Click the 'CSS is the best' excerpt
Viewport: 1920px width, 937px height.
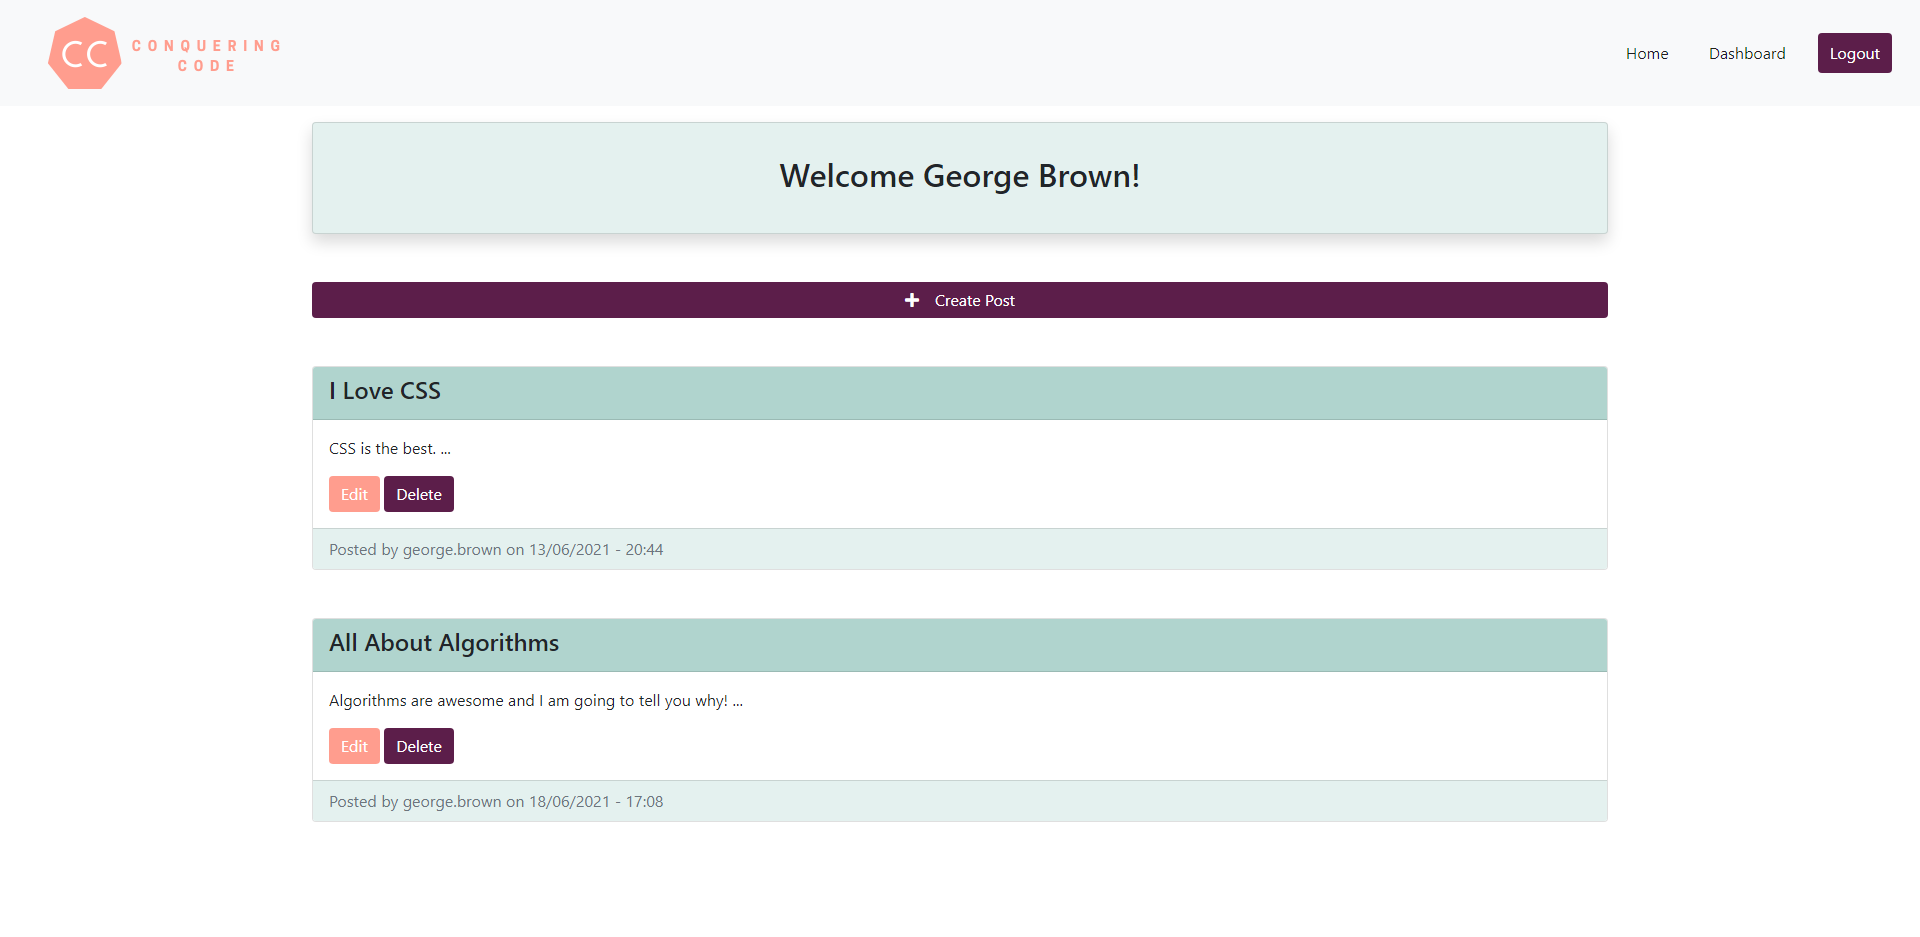(x=389, y=449)
